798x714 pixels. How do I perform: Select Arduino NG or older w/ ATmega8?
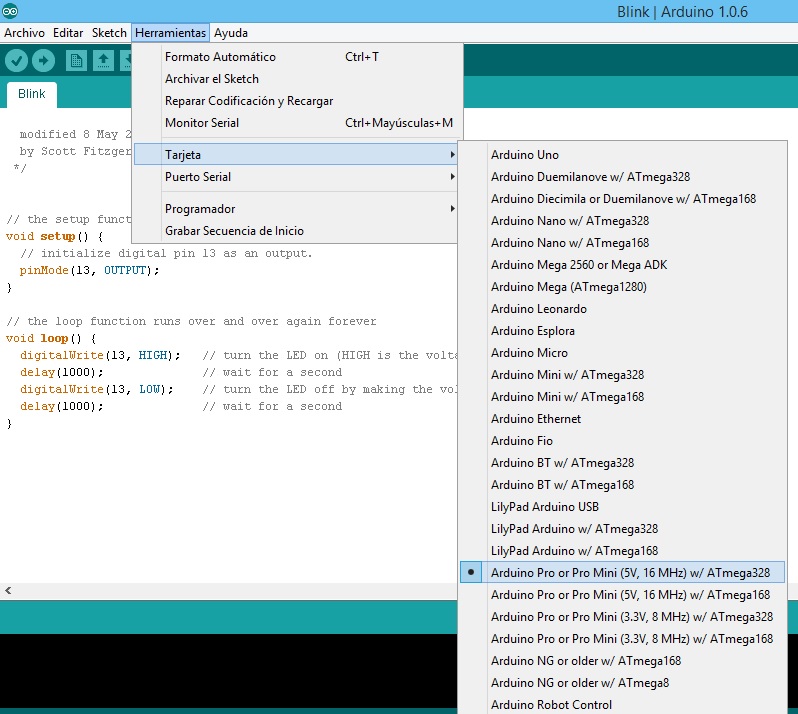click(x=622, y=682)
